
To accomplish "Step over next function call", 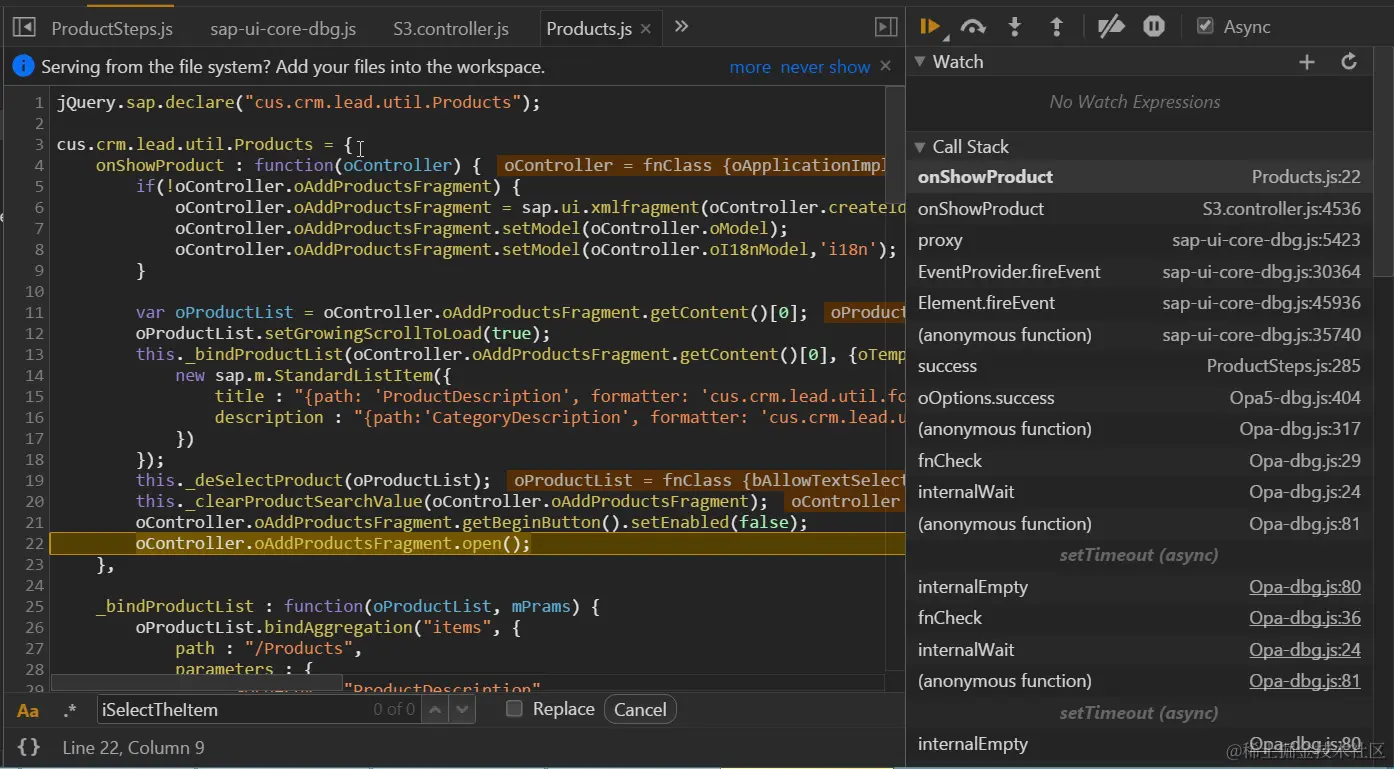I will coord(972,27).
